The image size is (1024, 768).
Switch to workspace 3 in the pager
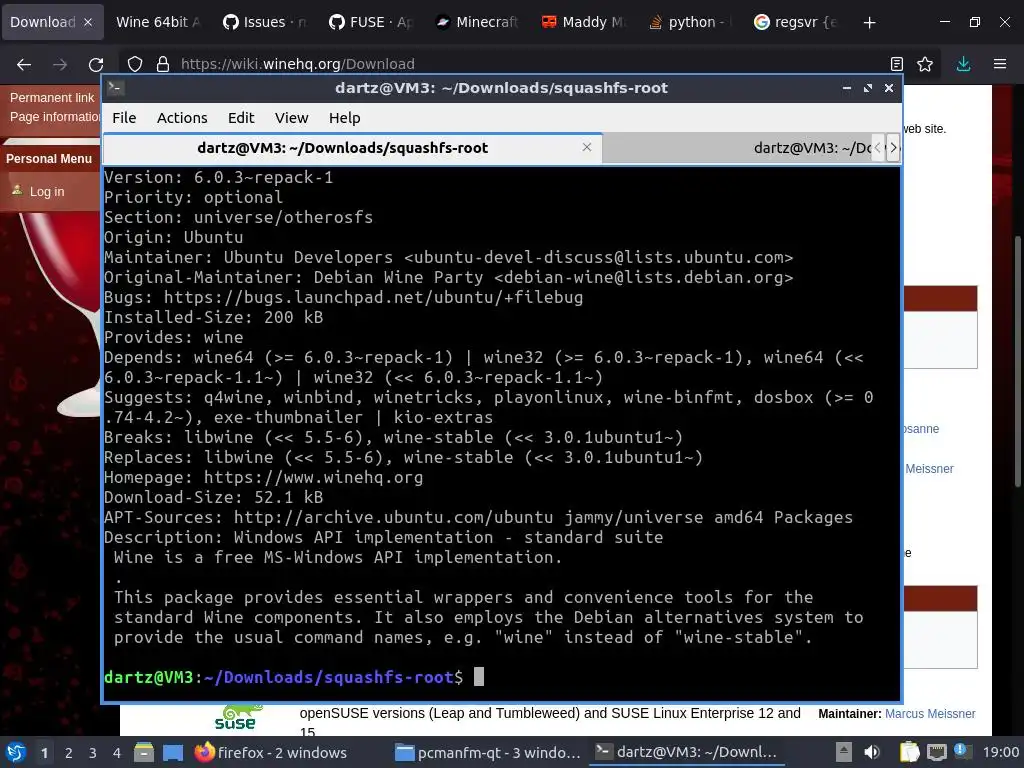point(92,753)
